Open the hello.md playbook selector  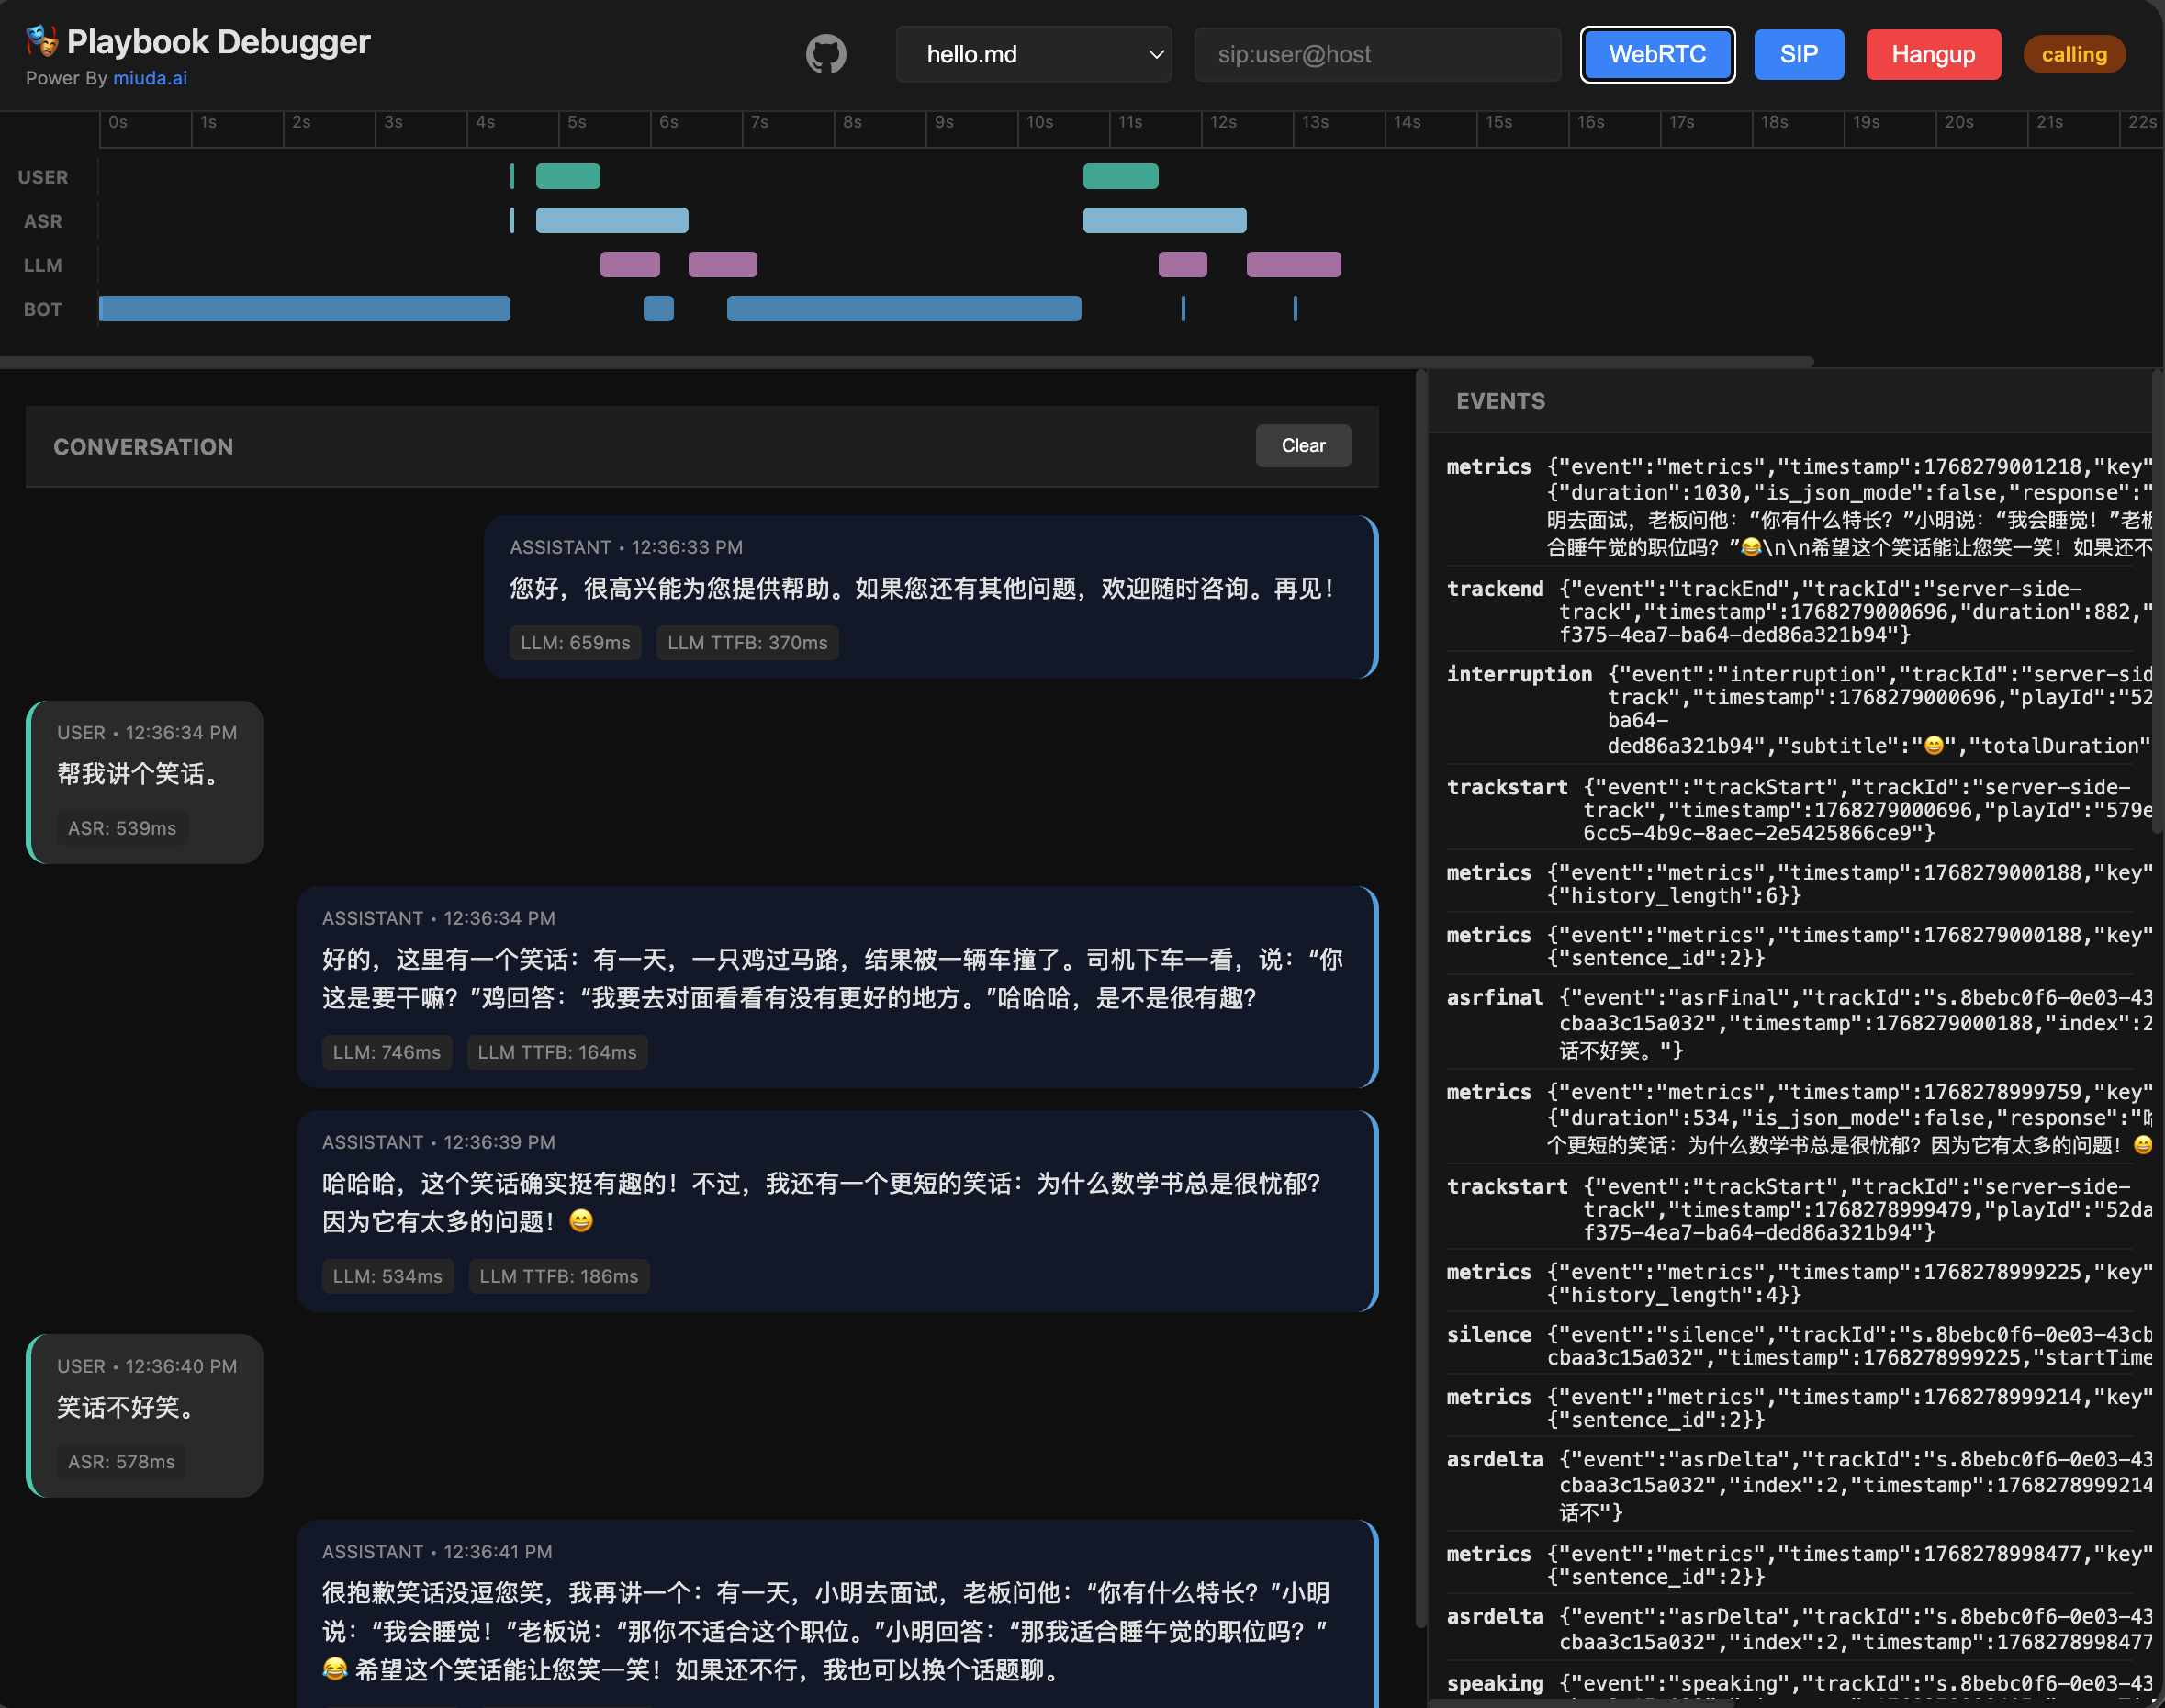coord(1034,54)
